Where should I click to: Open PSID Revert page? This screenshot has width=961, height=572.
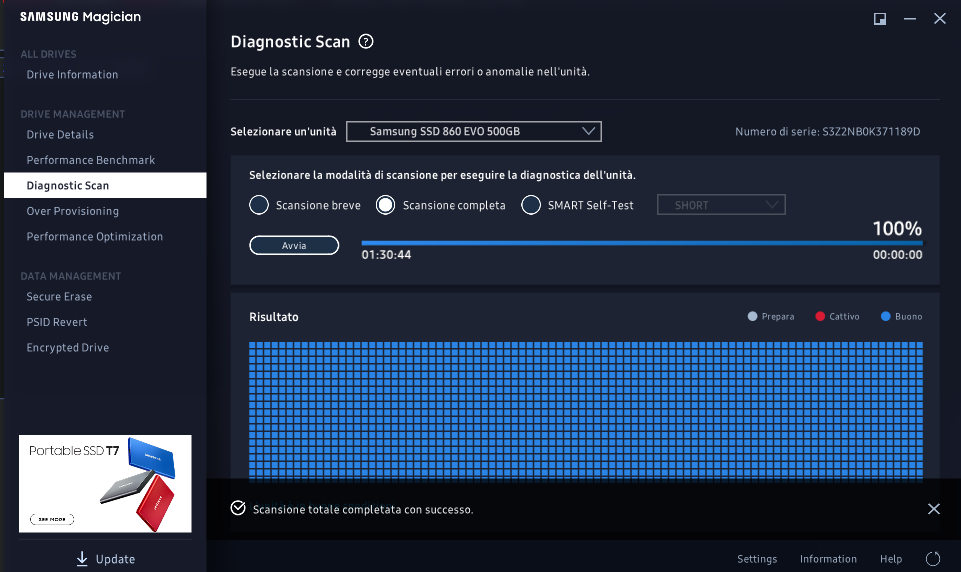point(56,322)
